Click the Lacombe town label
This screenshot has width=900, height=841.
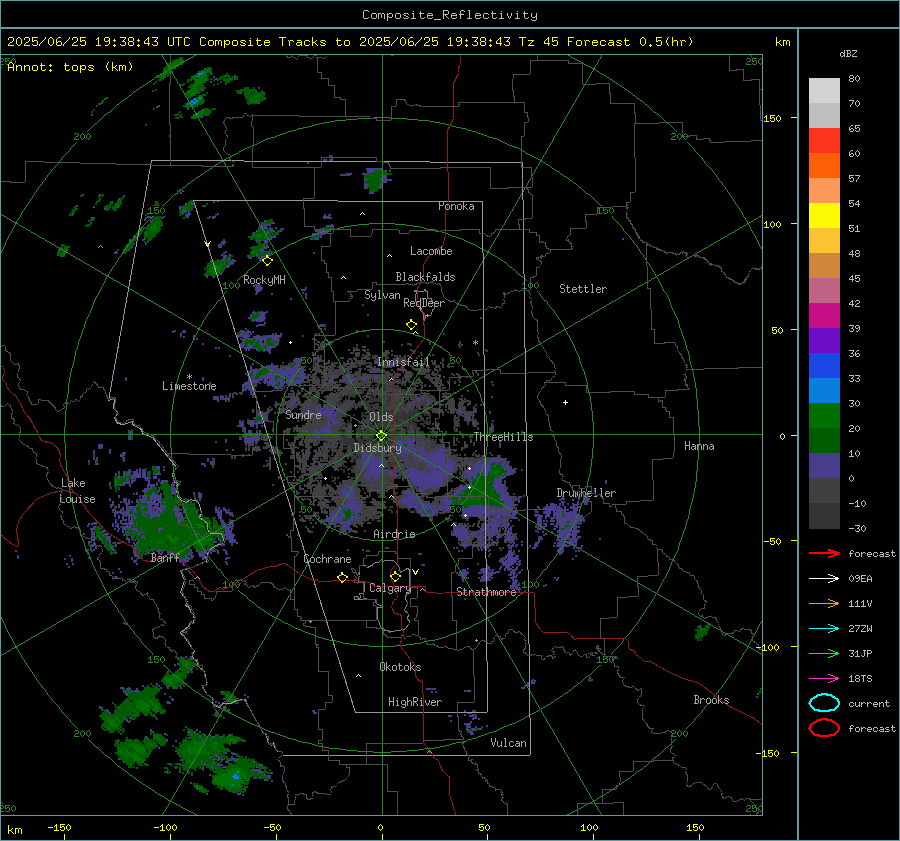[x=431, y=251]
